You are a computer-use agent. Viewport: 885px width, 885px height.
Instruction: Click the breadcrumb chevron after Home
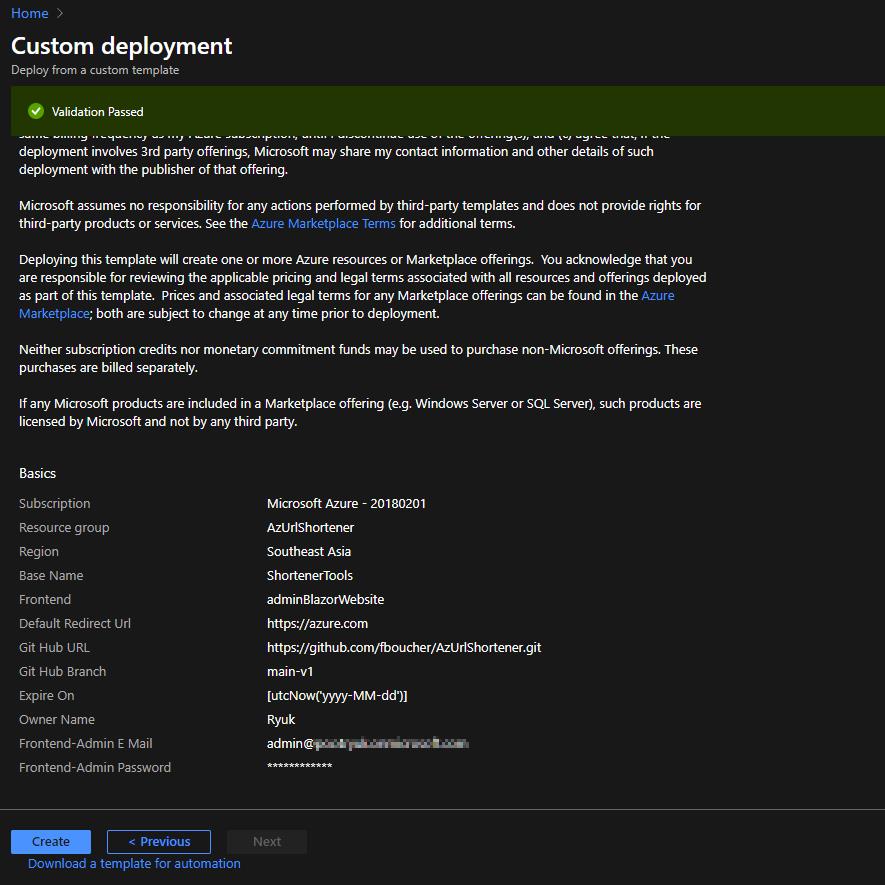(x=60, y=13)
